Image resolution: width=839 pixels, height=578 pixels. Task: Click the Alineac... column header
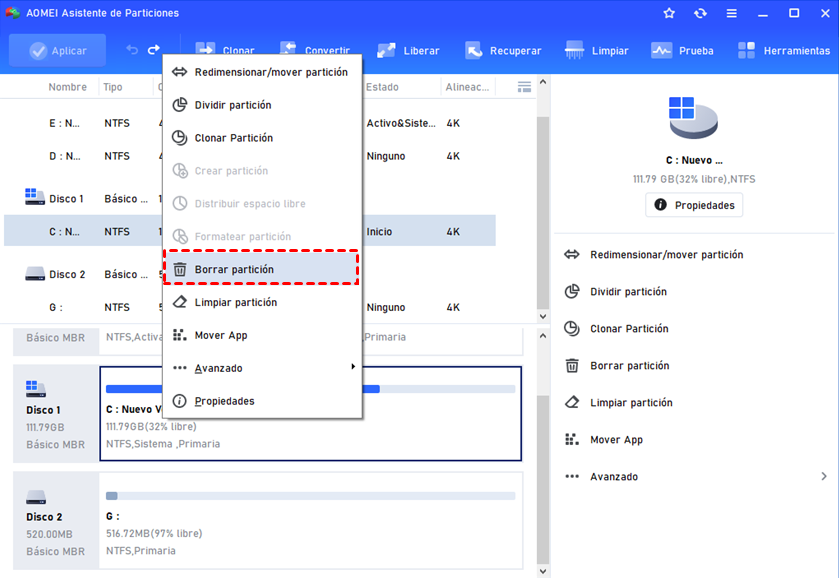click(x=467, y=87)
